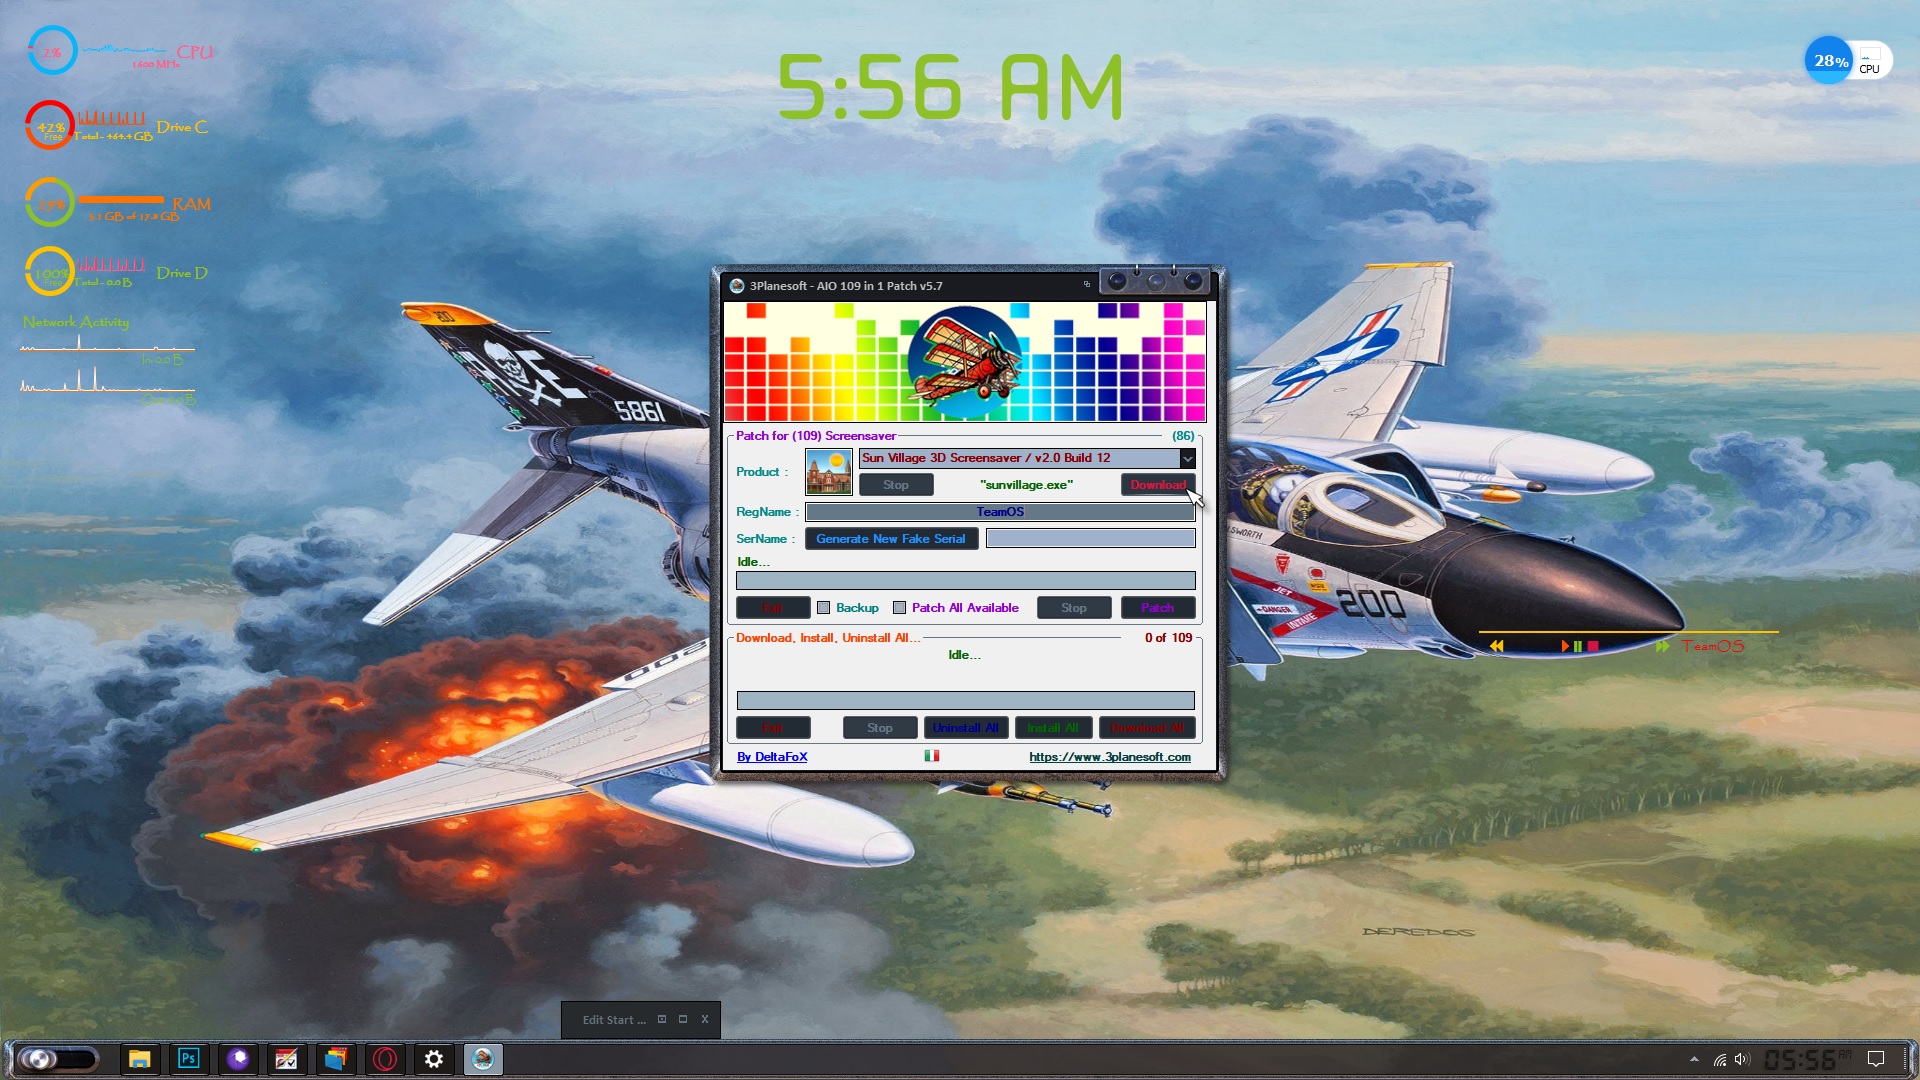Click the Stop button beside Uninstall All

[880, 728]
